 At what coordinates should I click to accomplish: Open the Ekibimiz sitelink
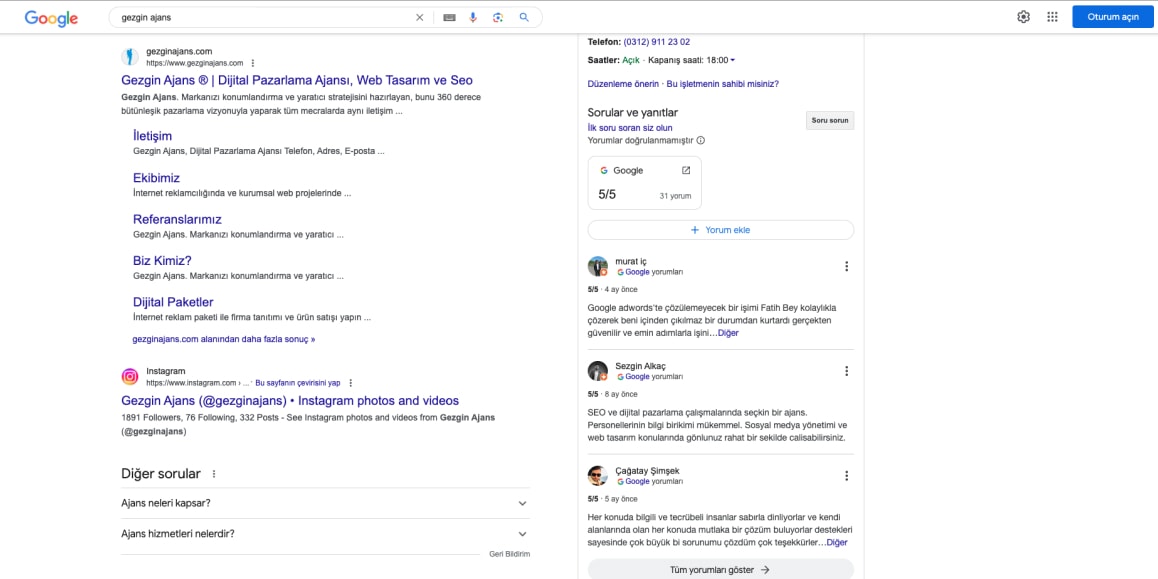(x=157, y=178)
